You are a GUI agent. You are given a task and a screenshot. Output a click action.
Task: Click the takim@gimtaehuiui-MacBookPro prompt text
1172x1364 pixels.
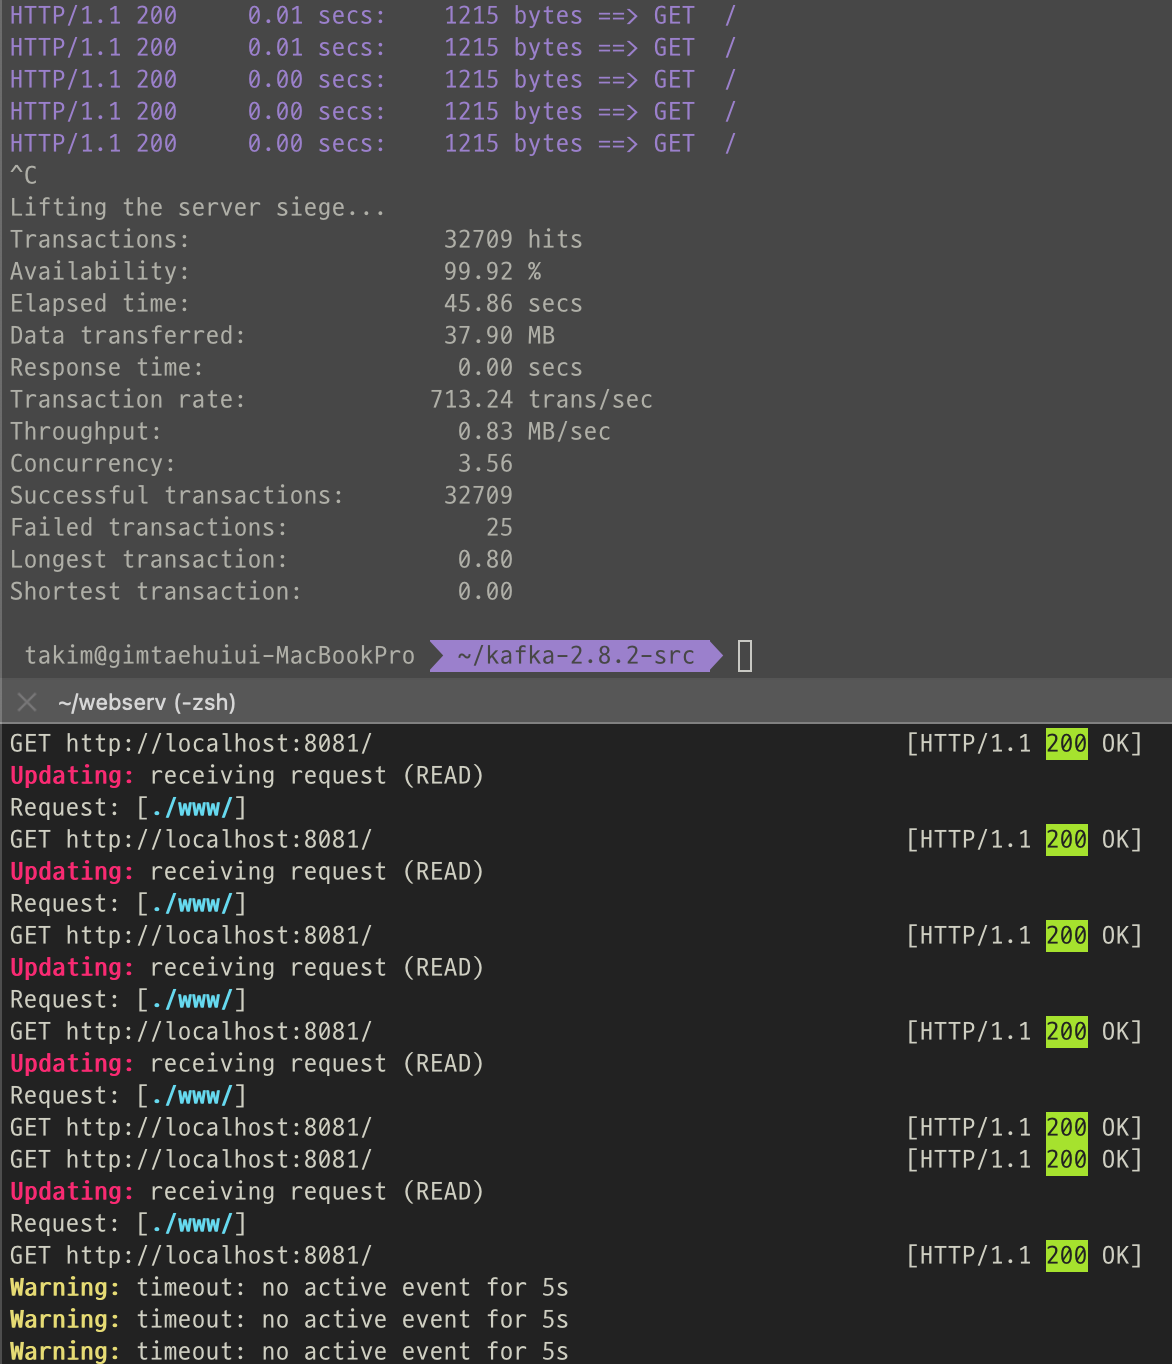pyautogui.click(x=220, y=656)
